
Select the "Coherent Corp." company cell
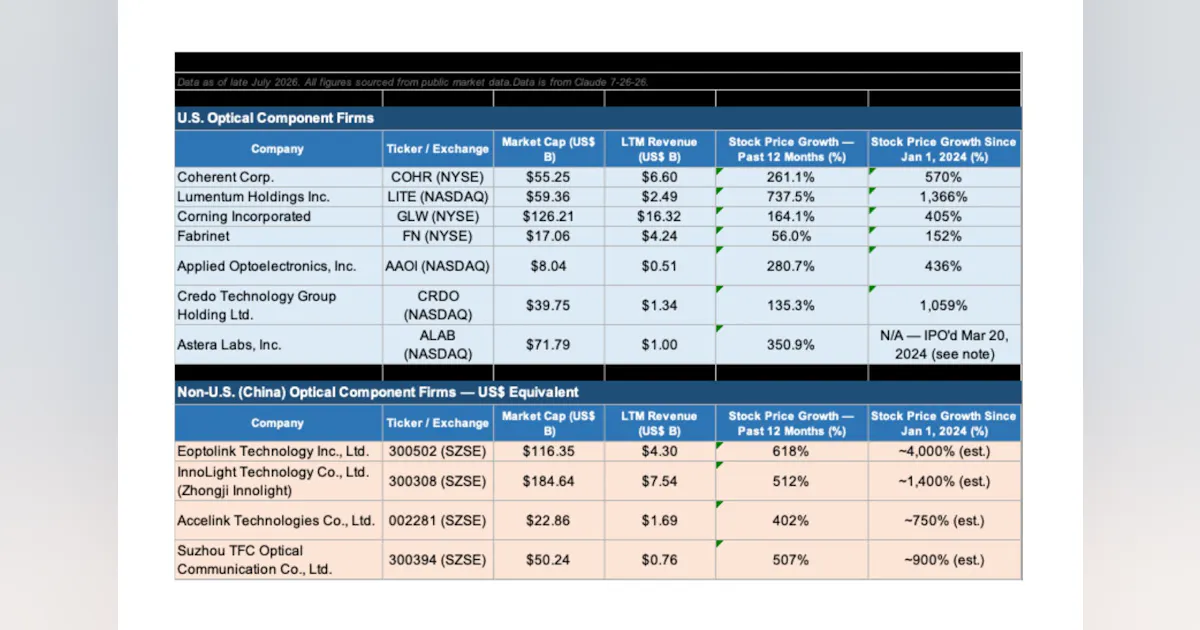coord(278,177)
